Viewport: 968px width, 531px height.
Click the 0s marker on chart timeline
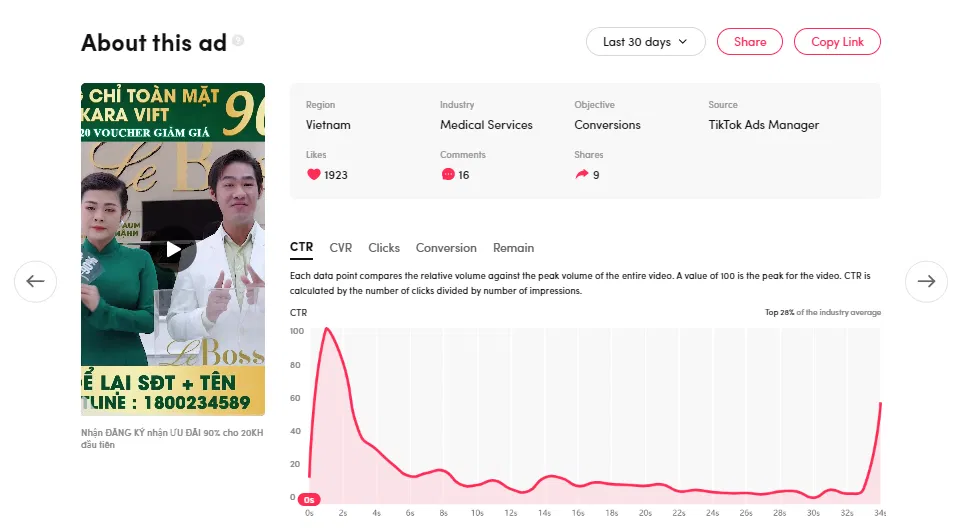[x=309, y=498]
